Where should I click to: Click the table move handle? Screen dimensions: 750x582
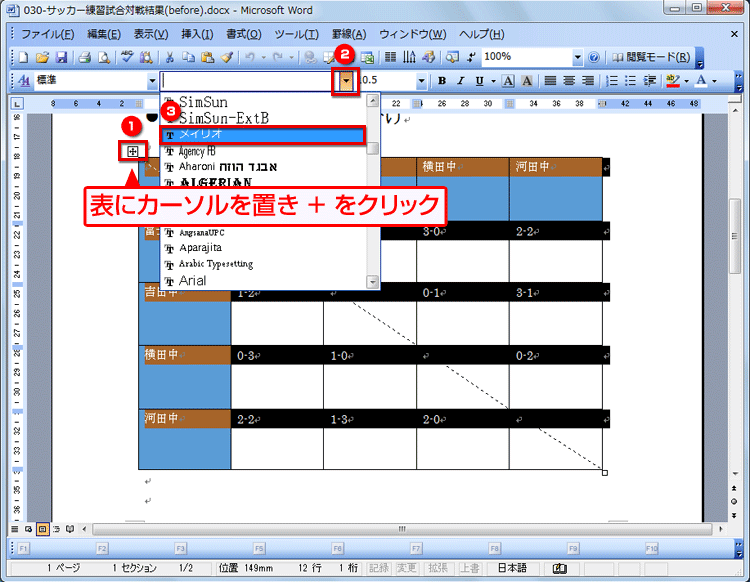tap(132, 152)
